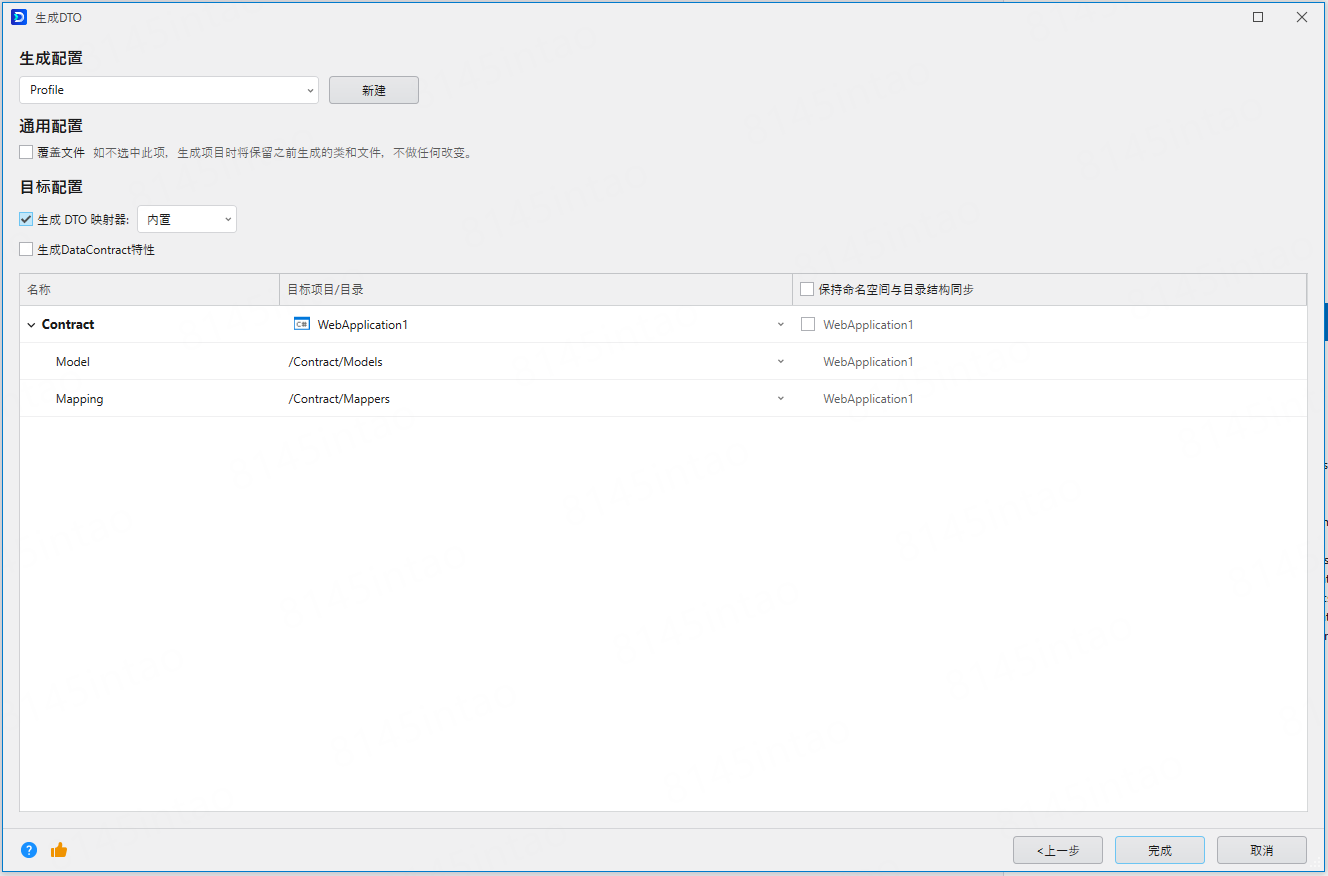Close the dialog with the X icon
The height and width of the screenshot is (876, 1328).
[x=1301, y=17]
